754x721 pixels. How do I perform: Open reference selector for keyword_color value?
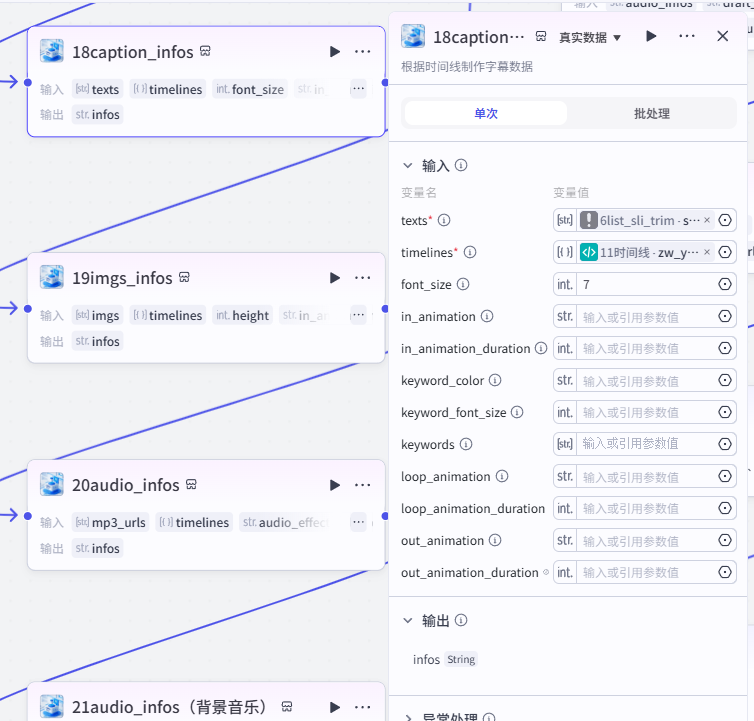[725, 380]
